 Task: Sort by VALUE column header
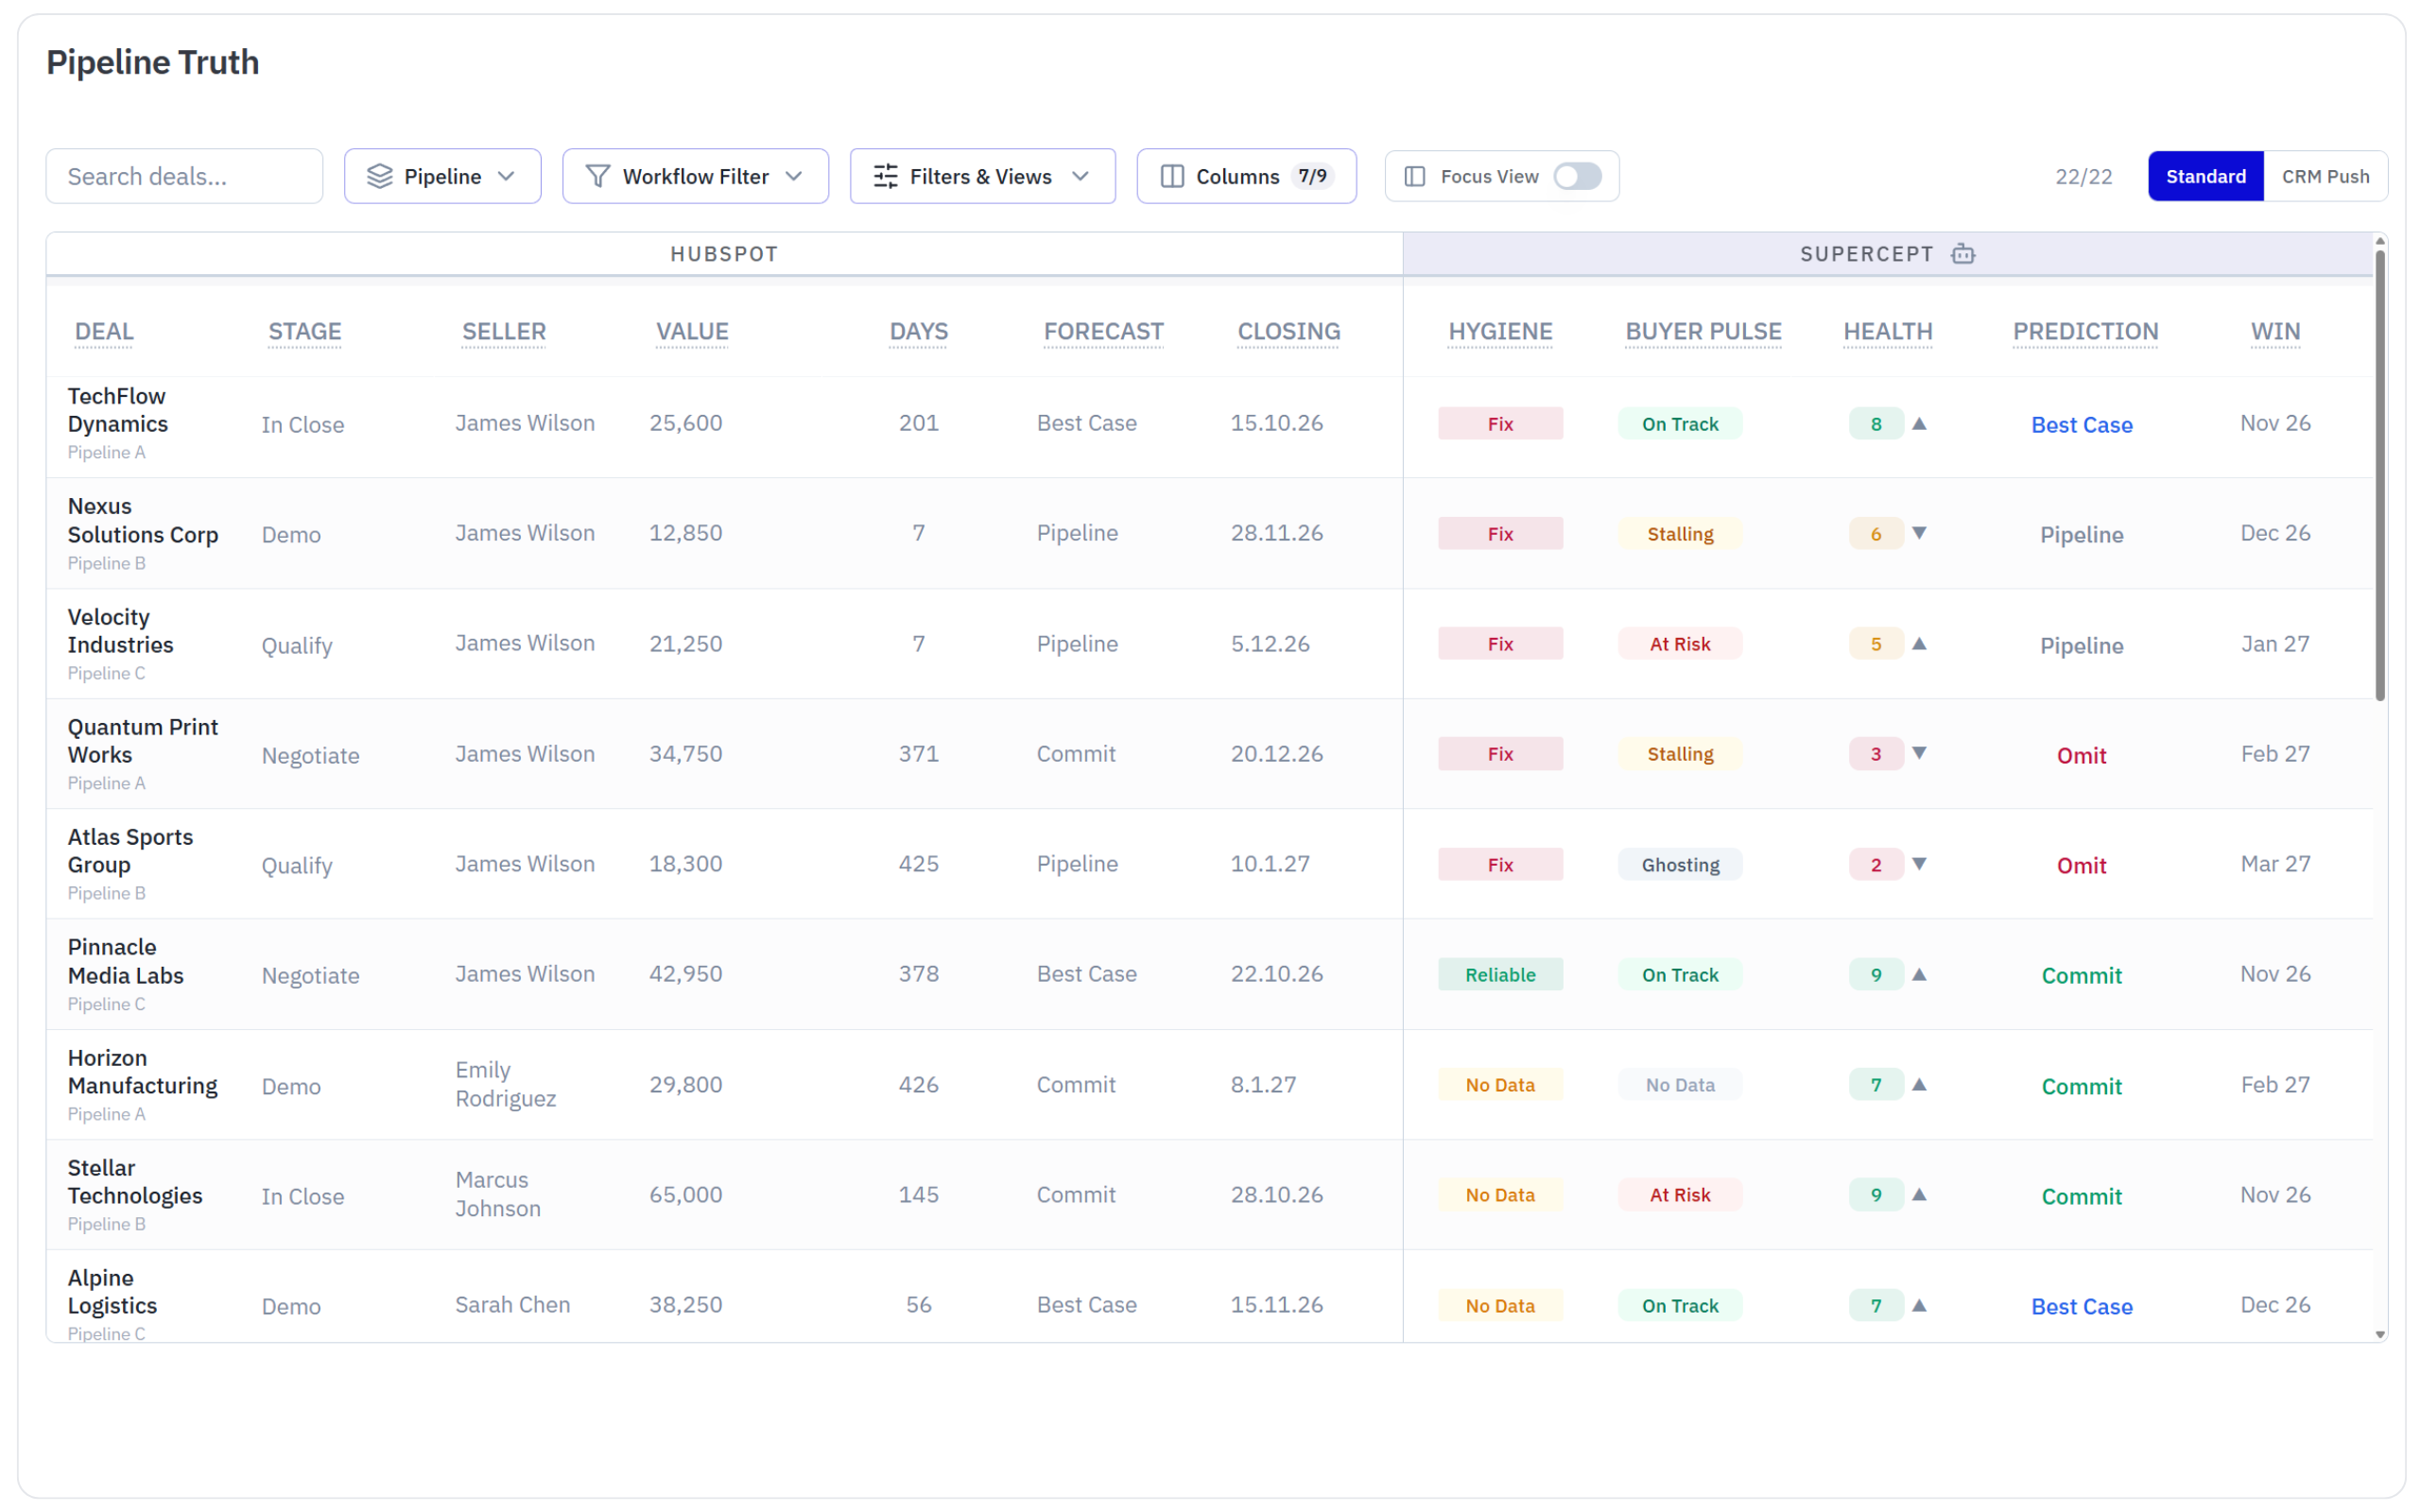pyautogui.click(x=692, y=331)
